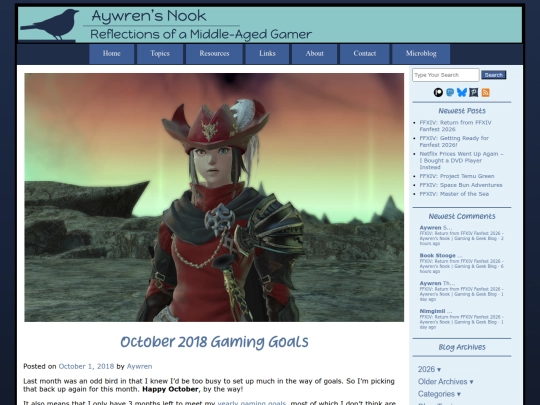Open the About page
This screenshot has height=405, width=540.
pyautogui.click(x=314, y=54)
